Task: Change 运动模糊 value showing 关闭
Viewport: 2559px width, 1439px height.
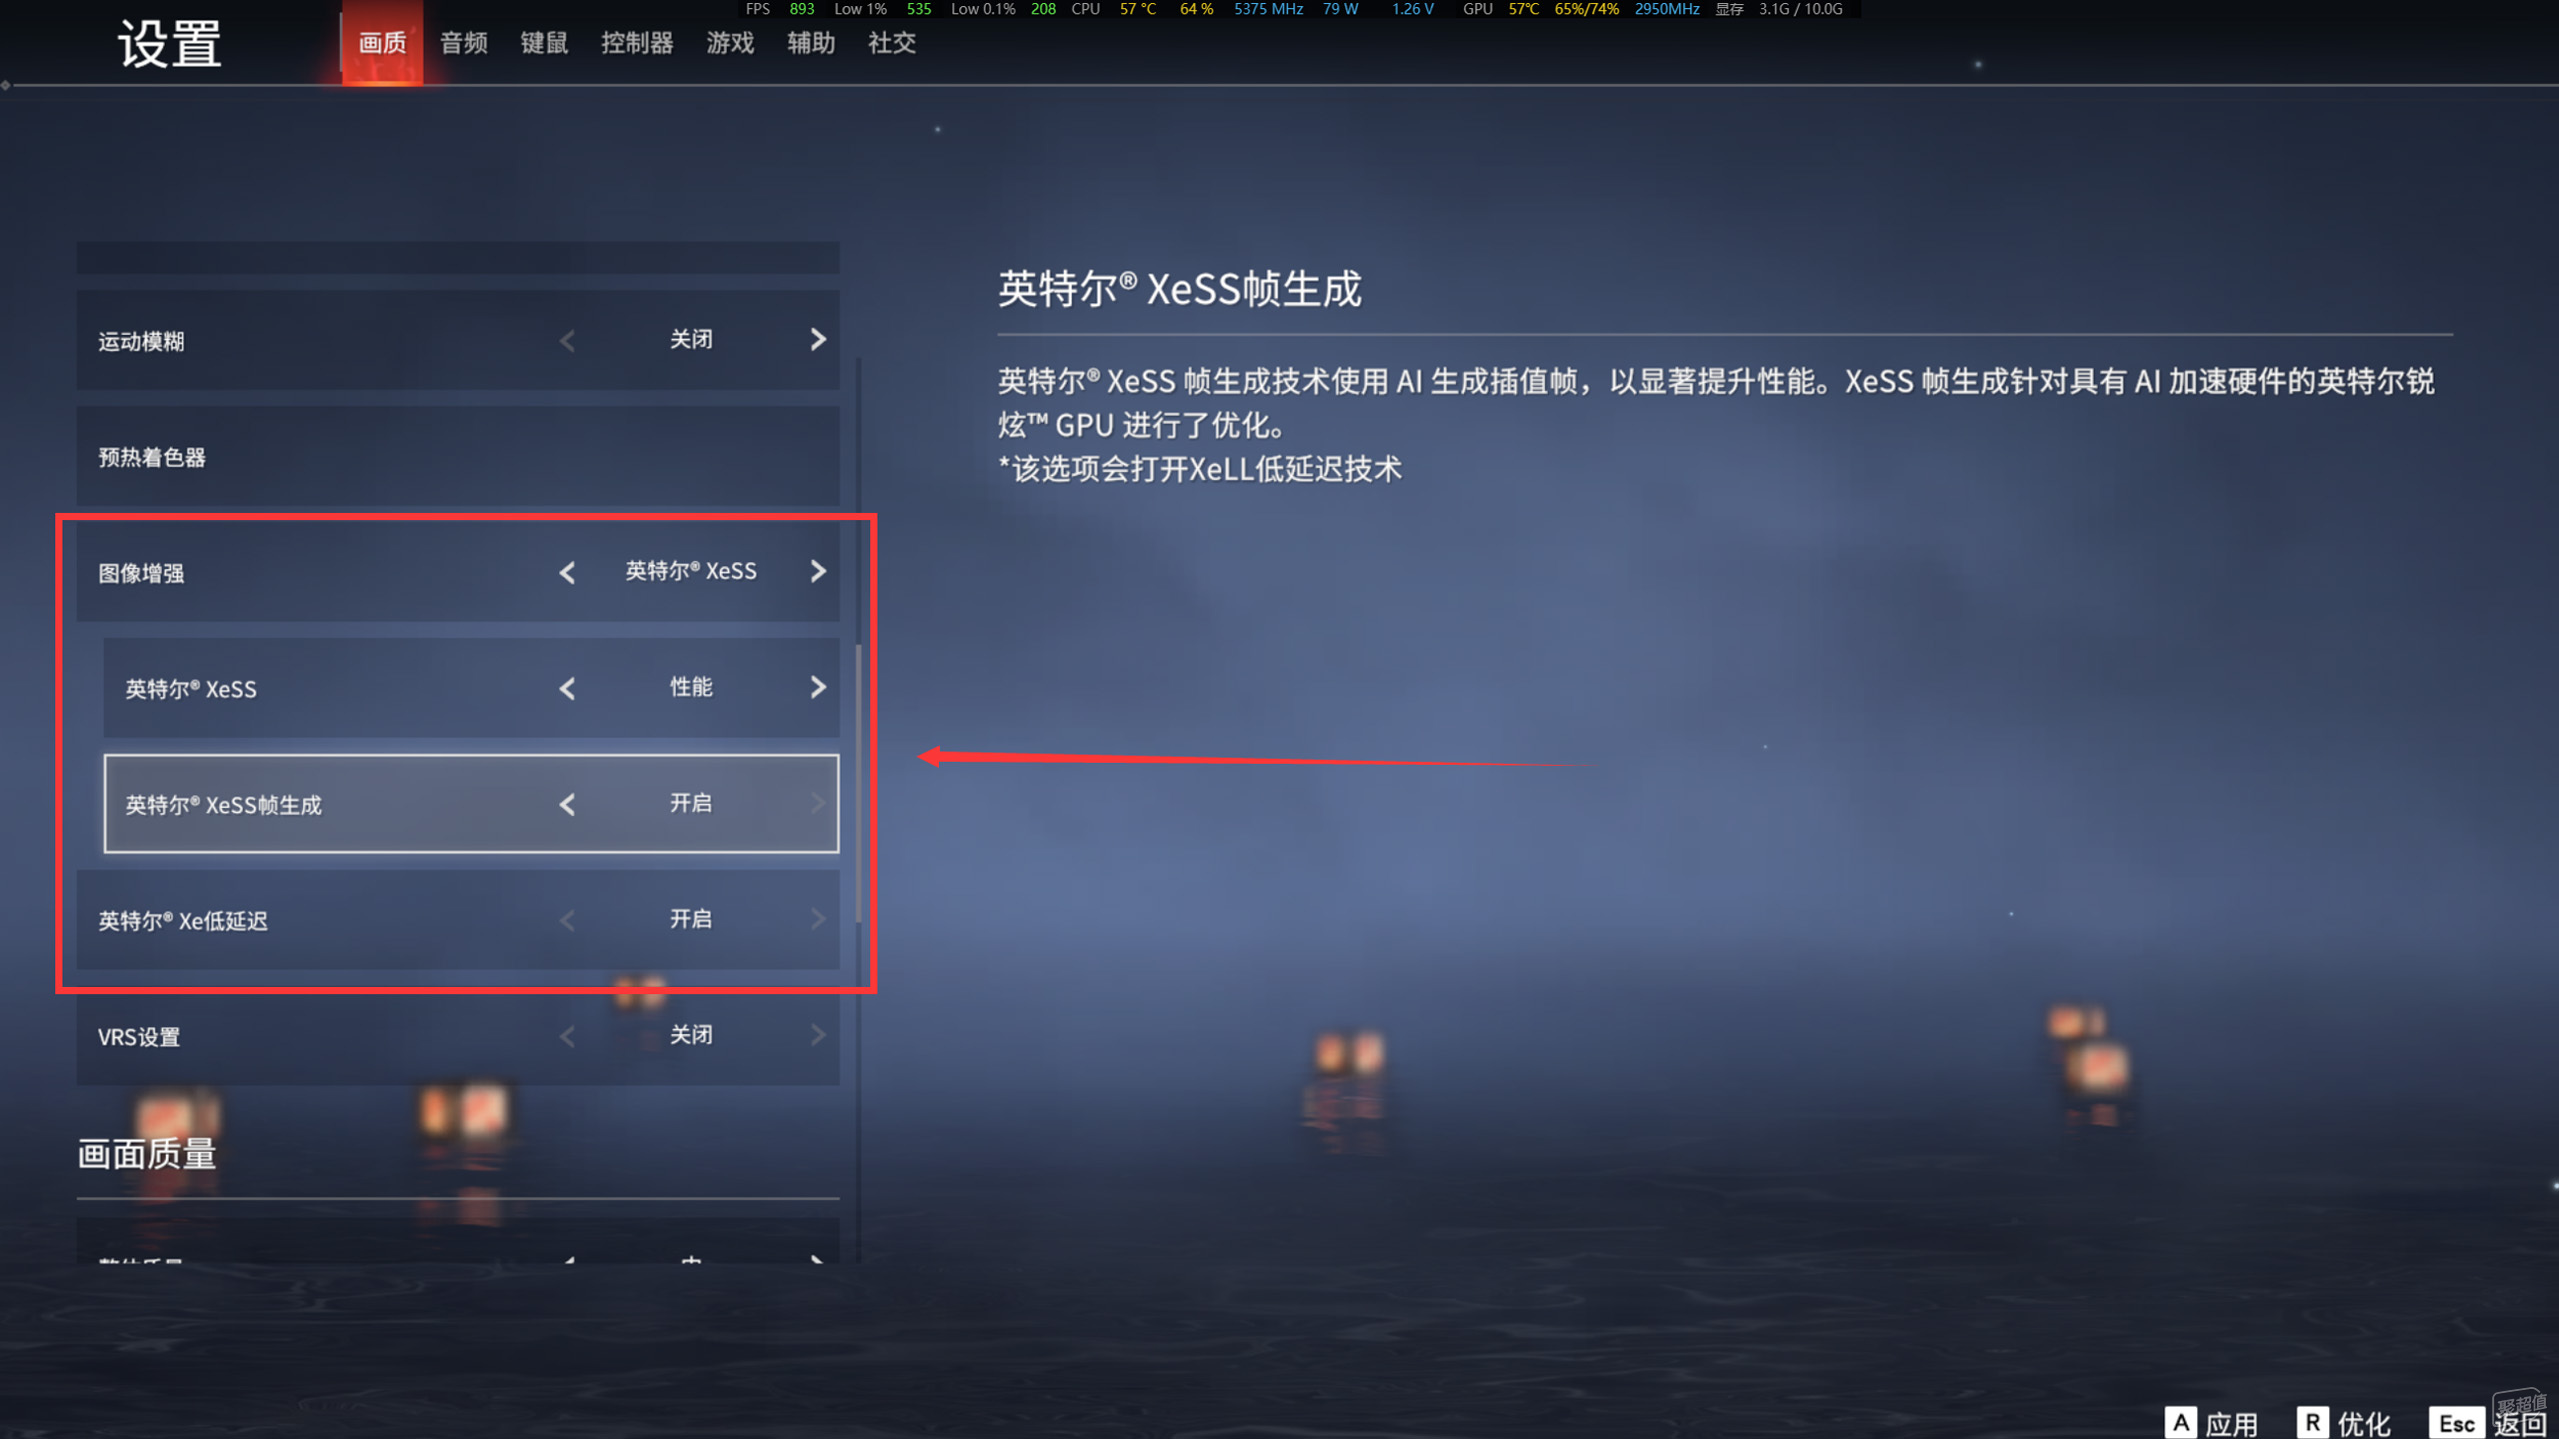Action: click(x=691, y=340)
